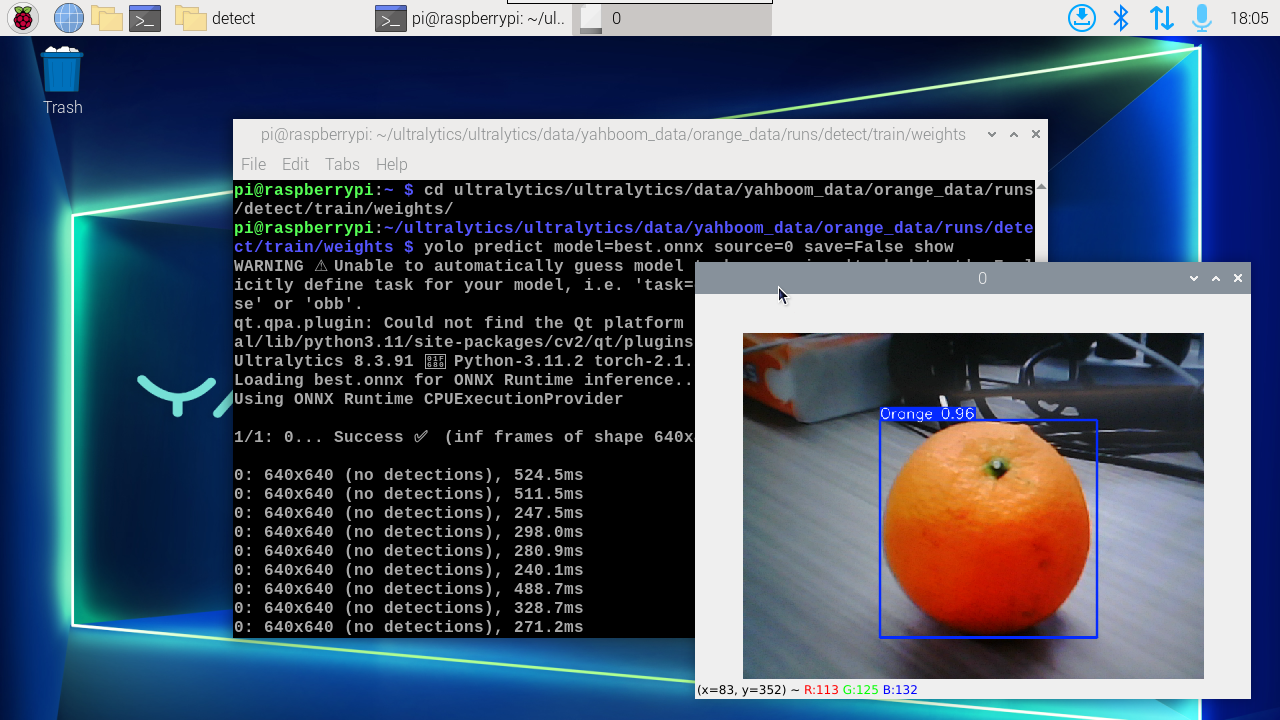1280x720 pixels.
Task: Click the '511.5ms' detection line
Action: click(x=409, y=494)
